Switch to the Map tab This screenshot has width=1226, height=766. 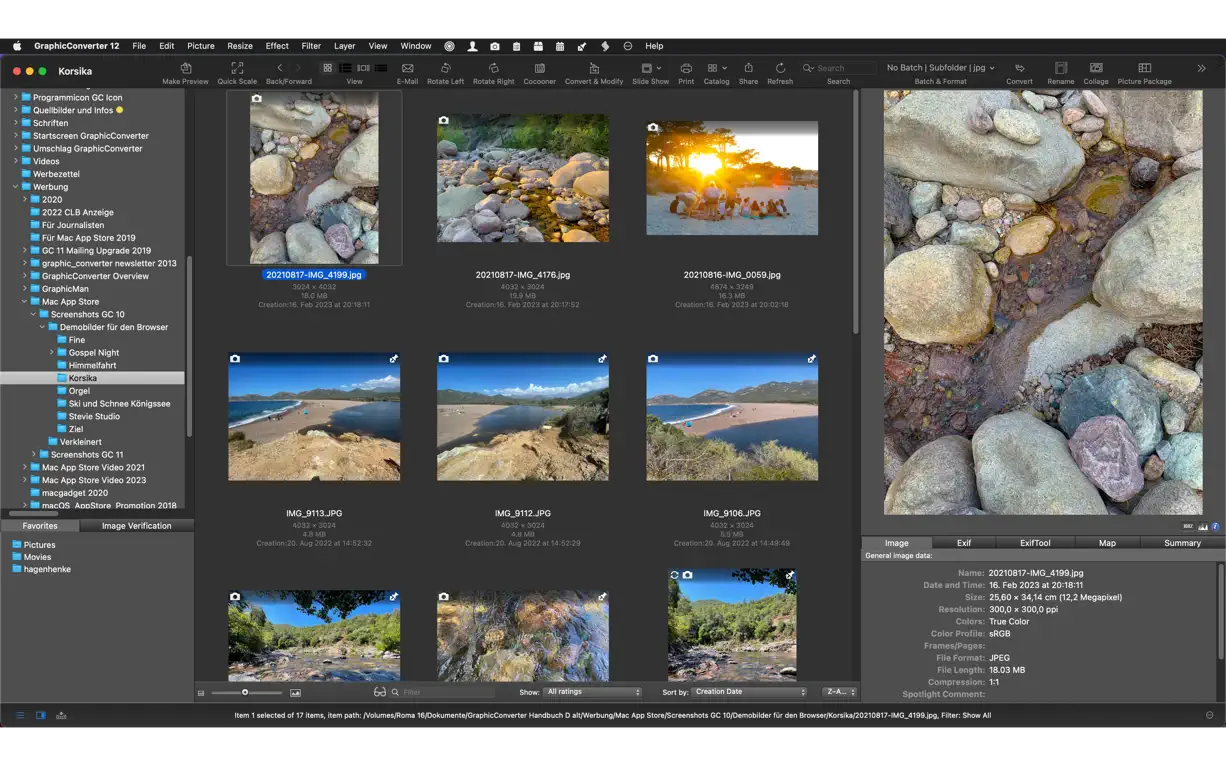[x=1106, y=543]
